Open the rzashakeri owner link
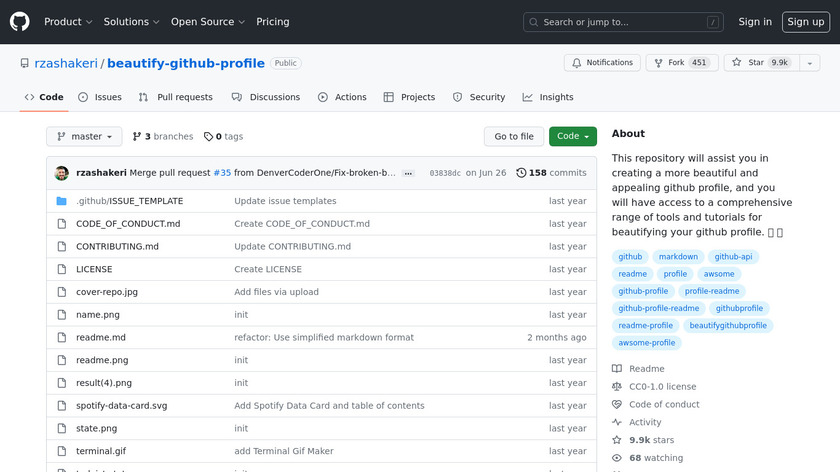Image resolution: width=840 pixels, height=472 pixels. [66, 63]
